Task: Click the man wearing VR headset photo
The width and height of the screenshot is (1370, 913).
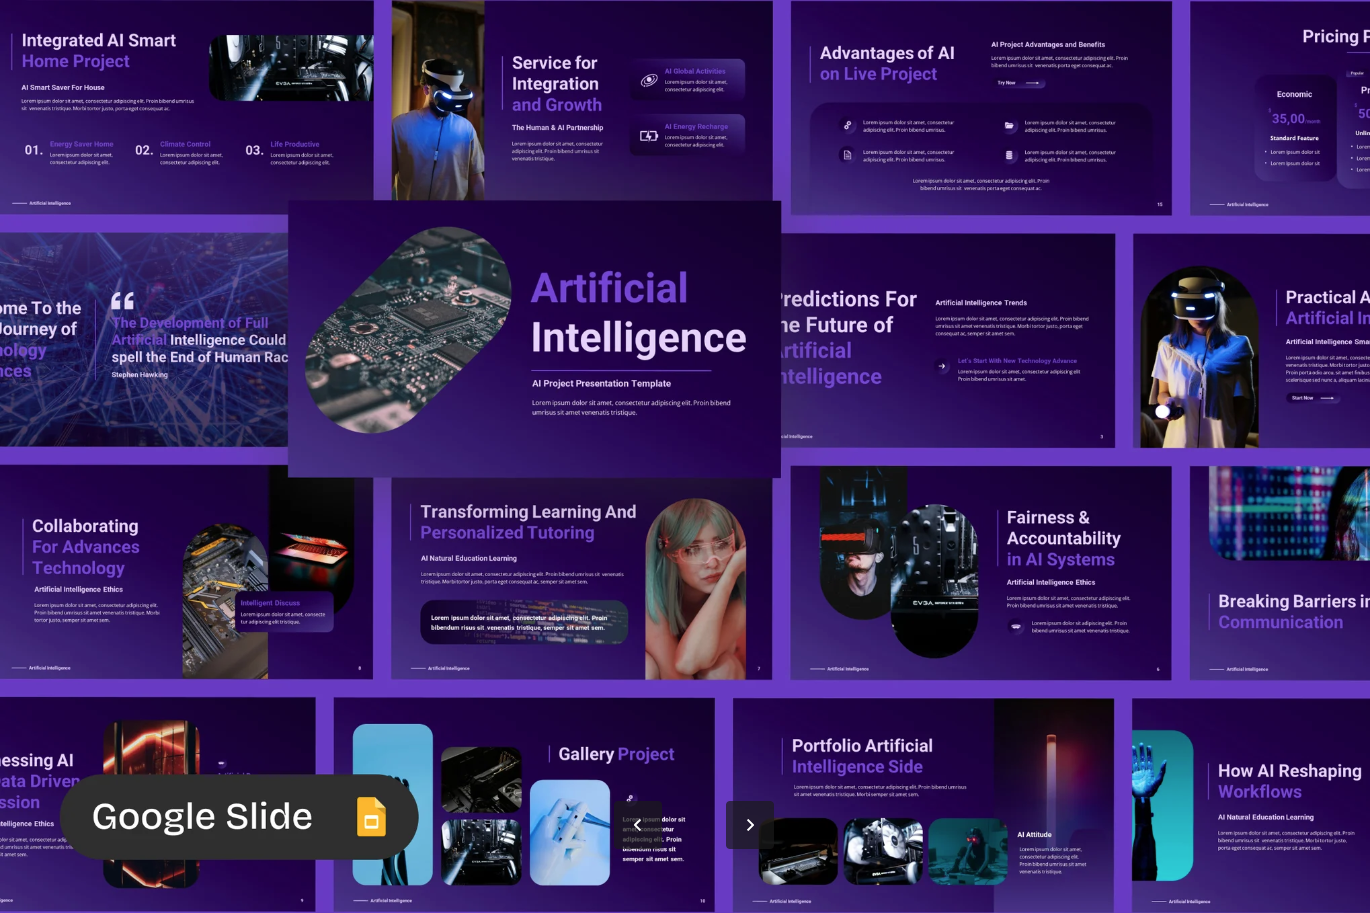Action: tap(439, 100)
